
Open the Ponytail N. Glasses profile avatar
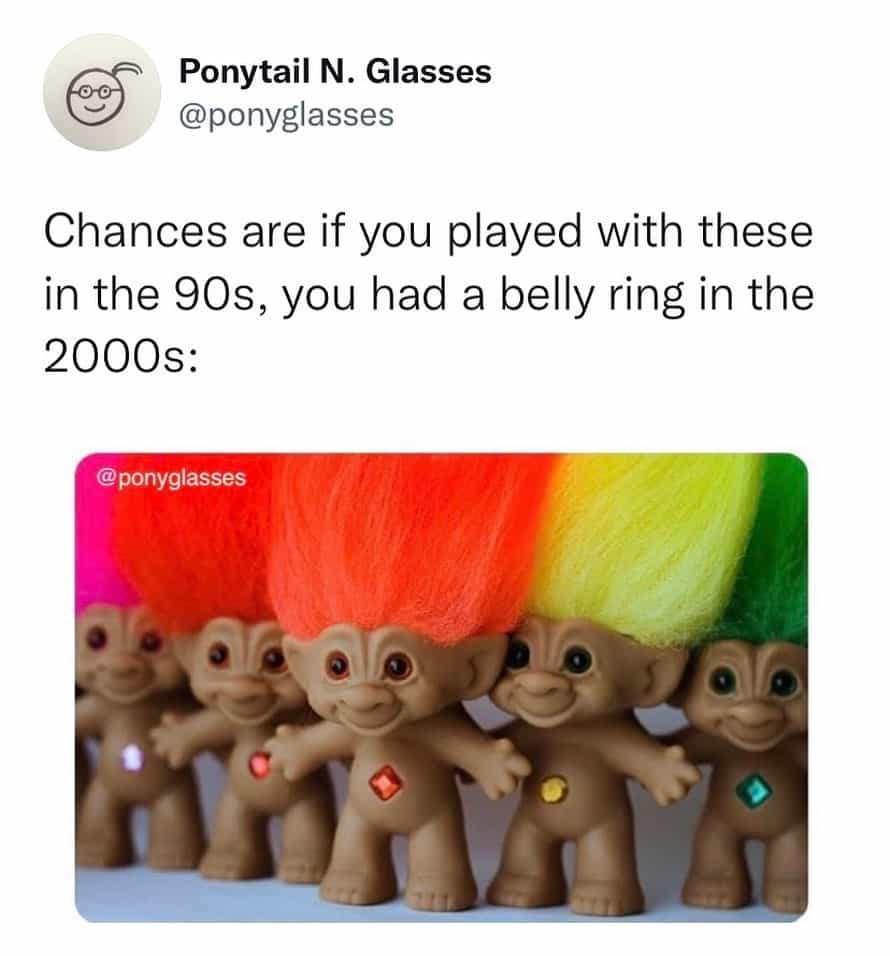[102, 92]
